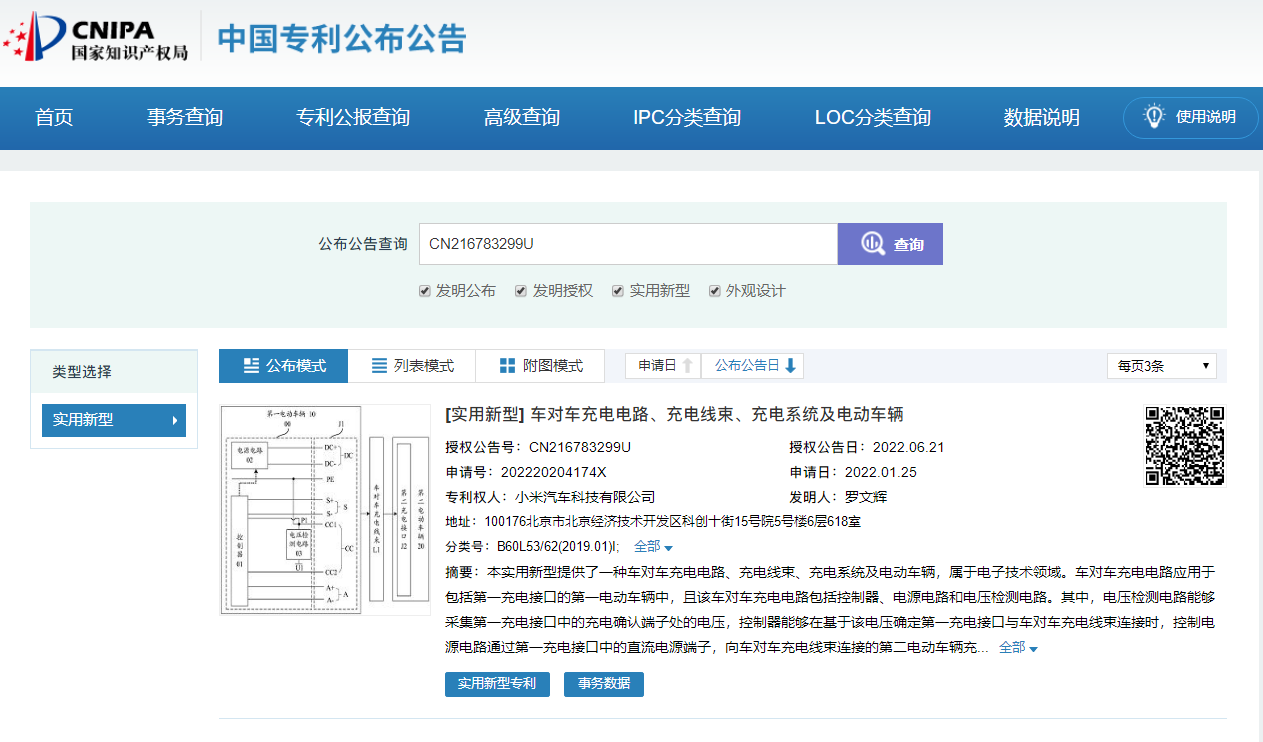Click the 查询 search button
The width and height of the screenshot is (1263, 742).
[x=890, y=244]
